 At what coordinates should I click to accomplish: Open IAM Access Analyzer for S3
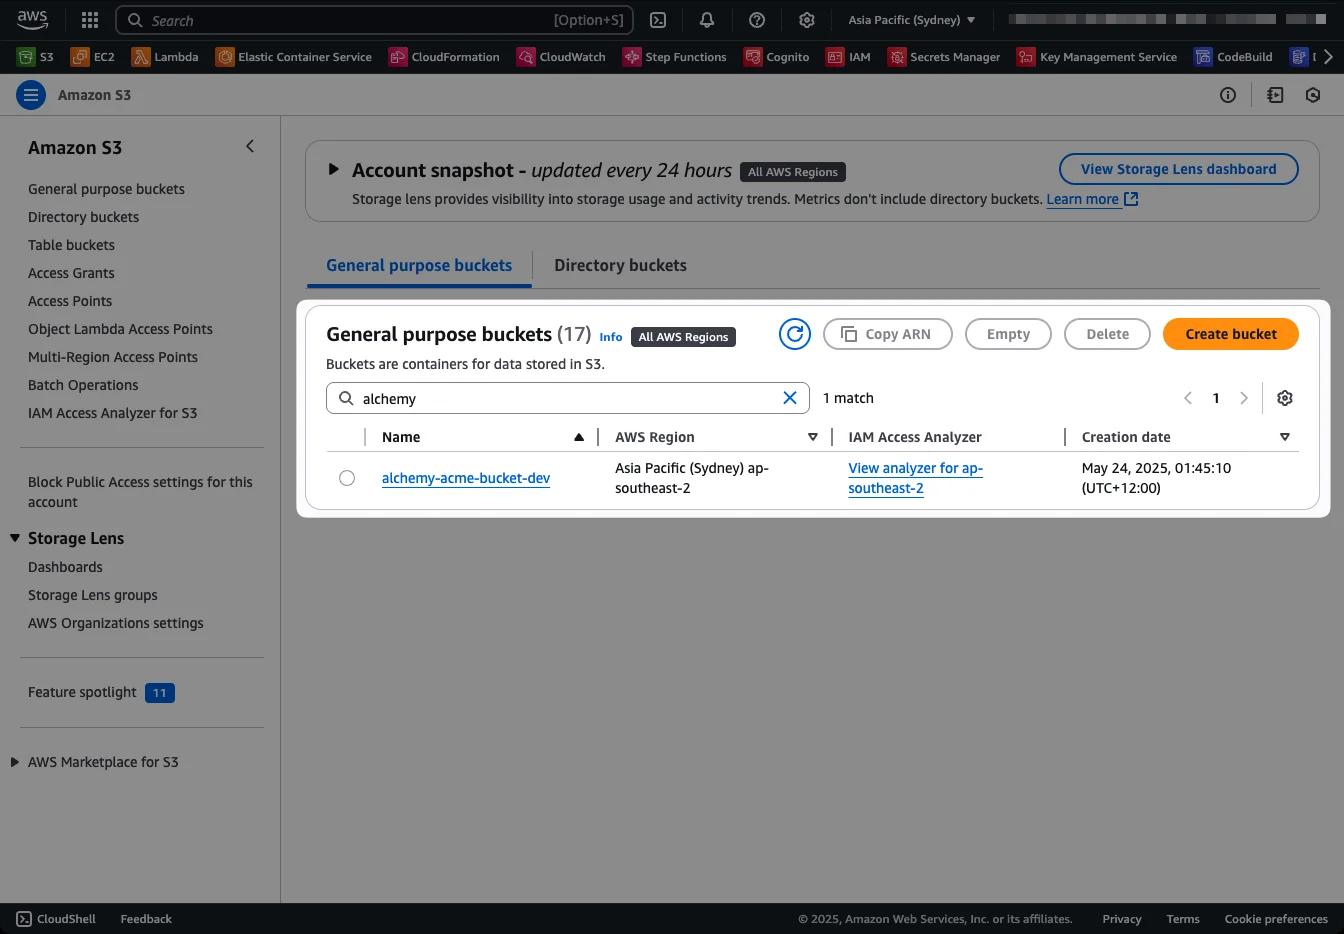coord(112,413)
